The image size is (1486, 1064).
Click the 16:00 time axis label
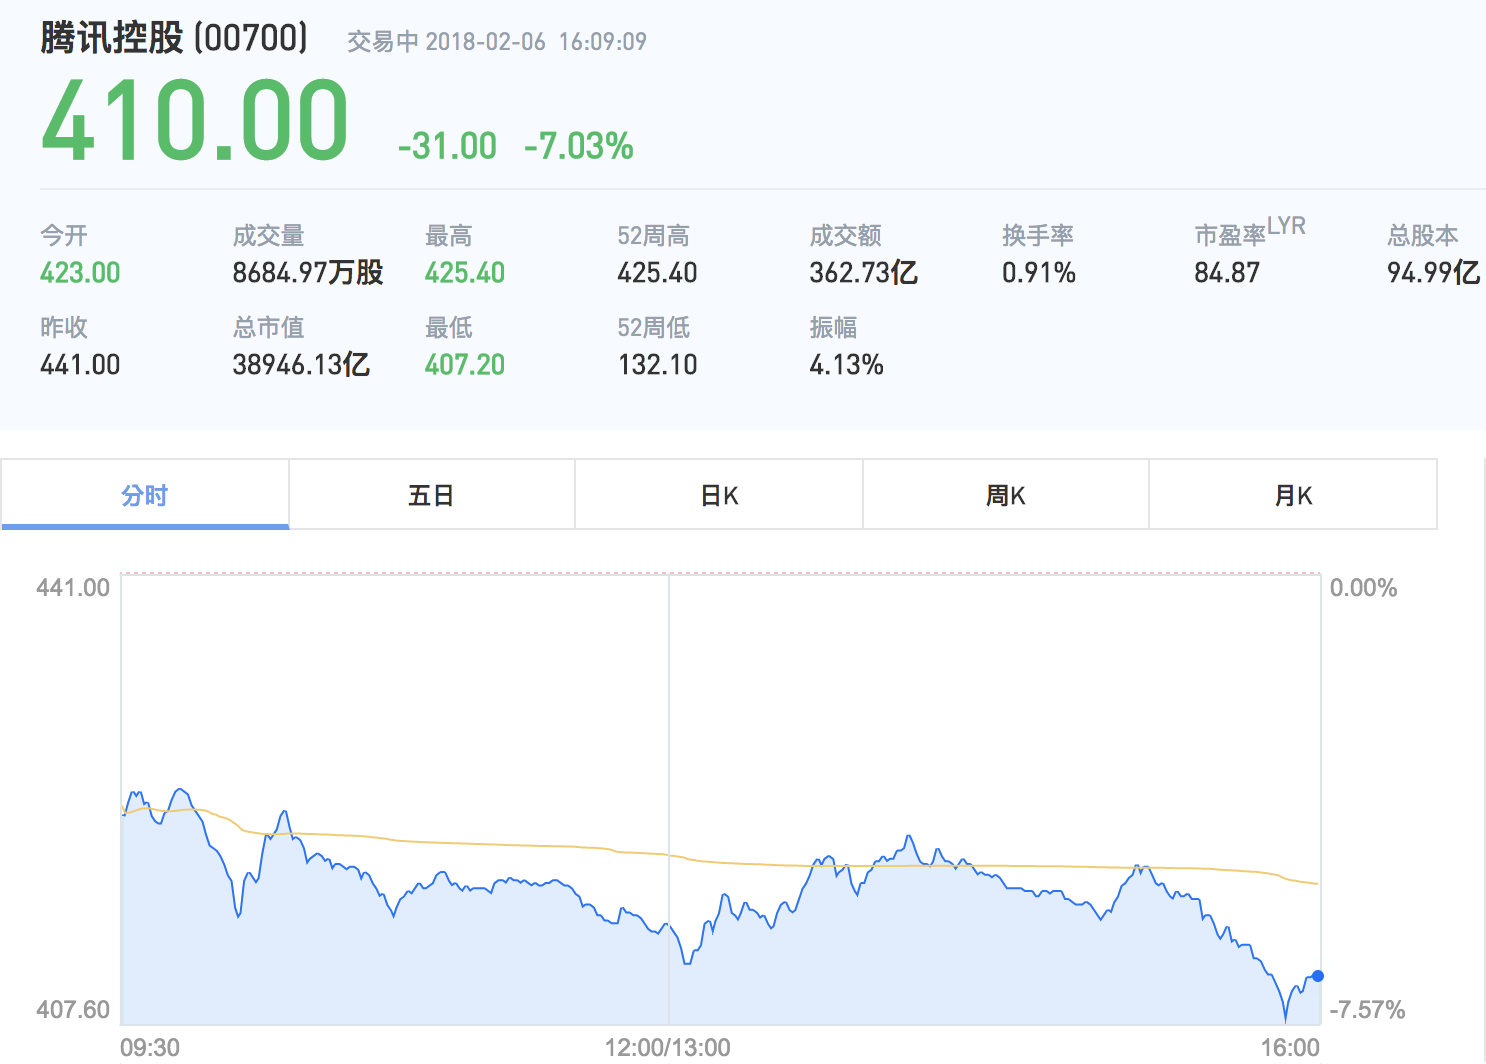tap(1290, 1048)
